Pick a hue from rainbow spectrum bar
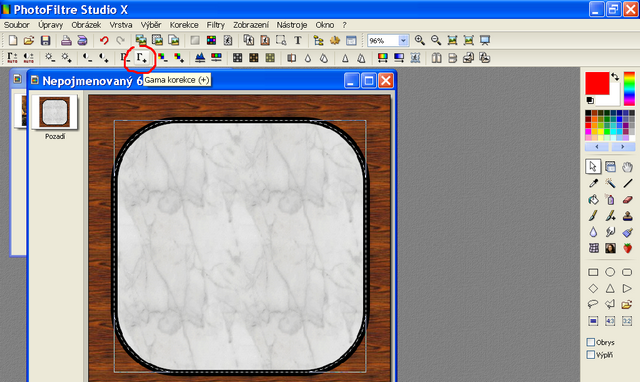The width and height of the screenshot is (640, 382). click(629, 89)
